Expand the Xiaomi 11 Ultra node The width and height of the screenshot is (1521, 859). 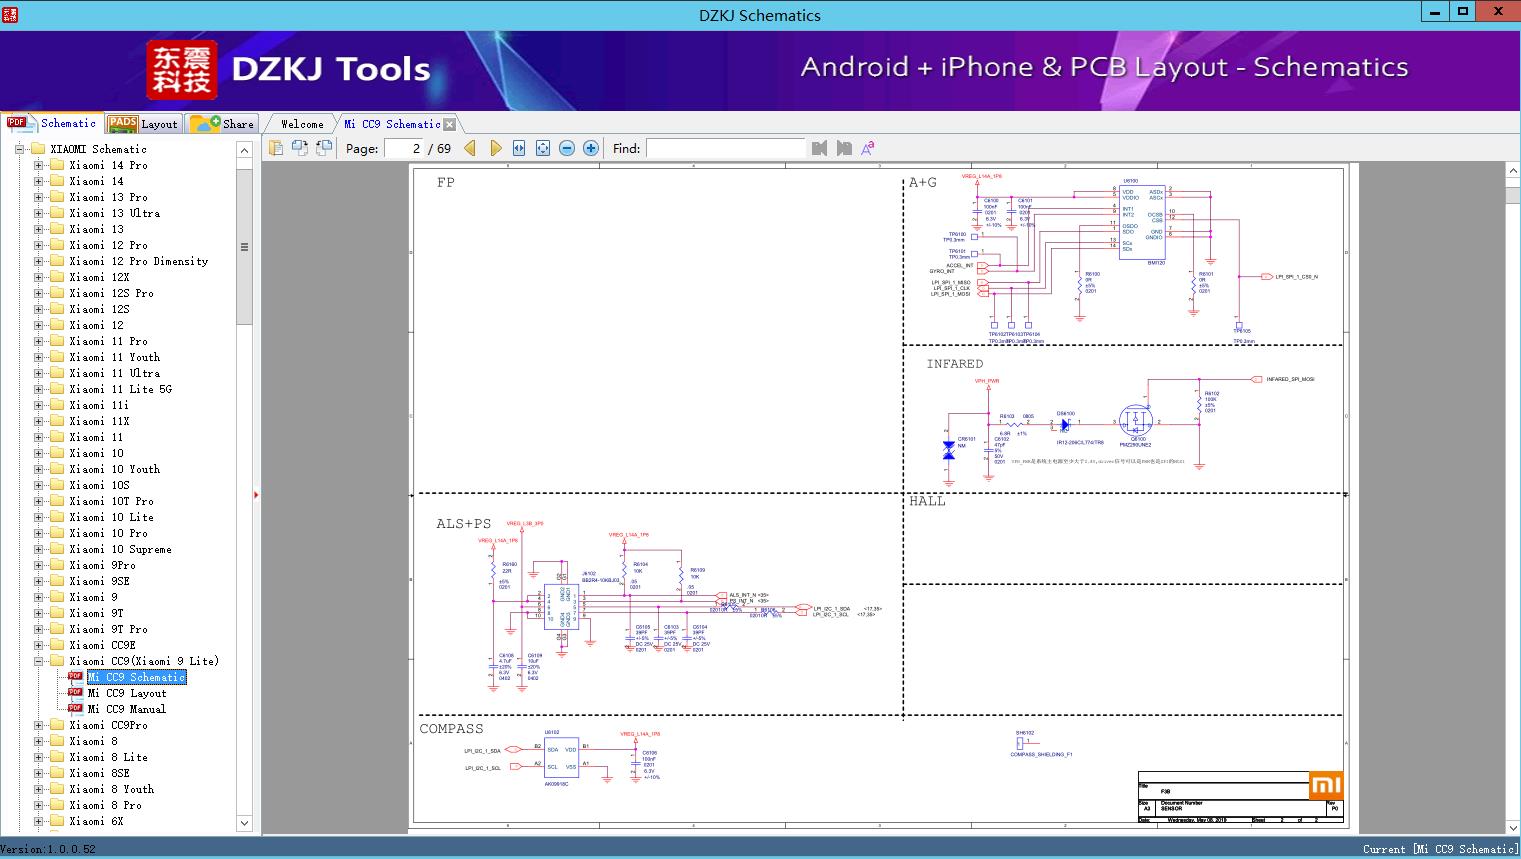38,373
